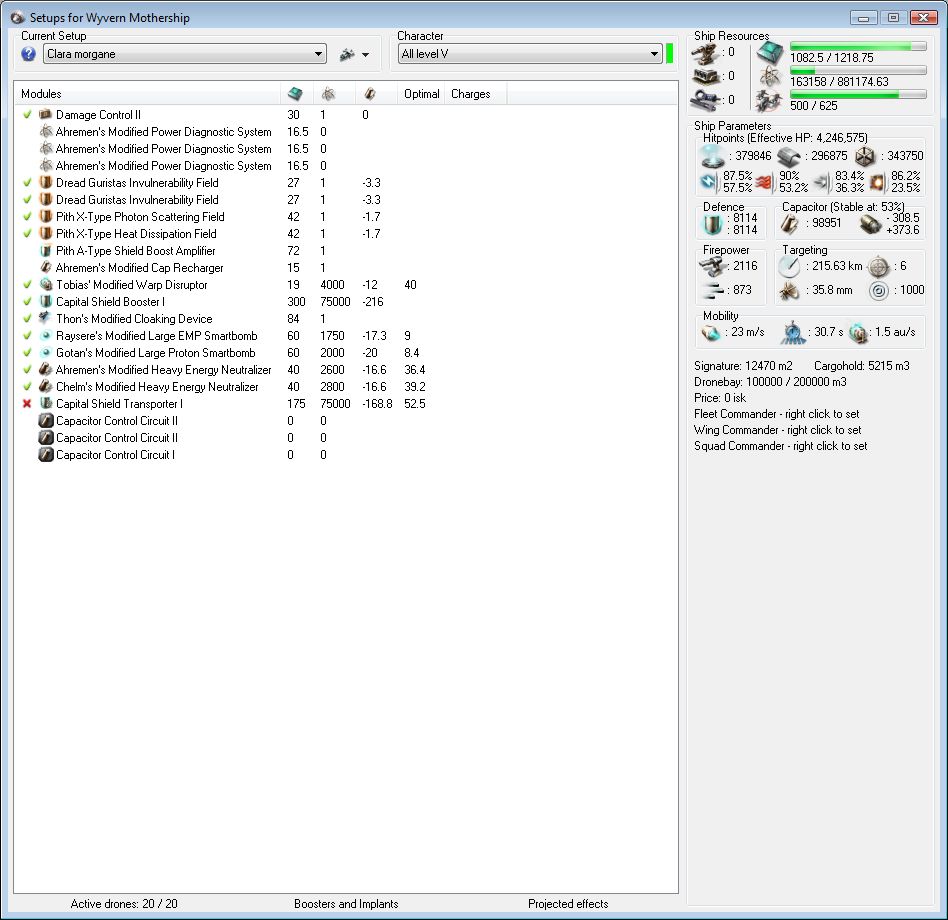The image size is (948, 920).
Task: Click the Dronebay: 100000 / 200000 m3 text
Action: [x=770, y=382]
